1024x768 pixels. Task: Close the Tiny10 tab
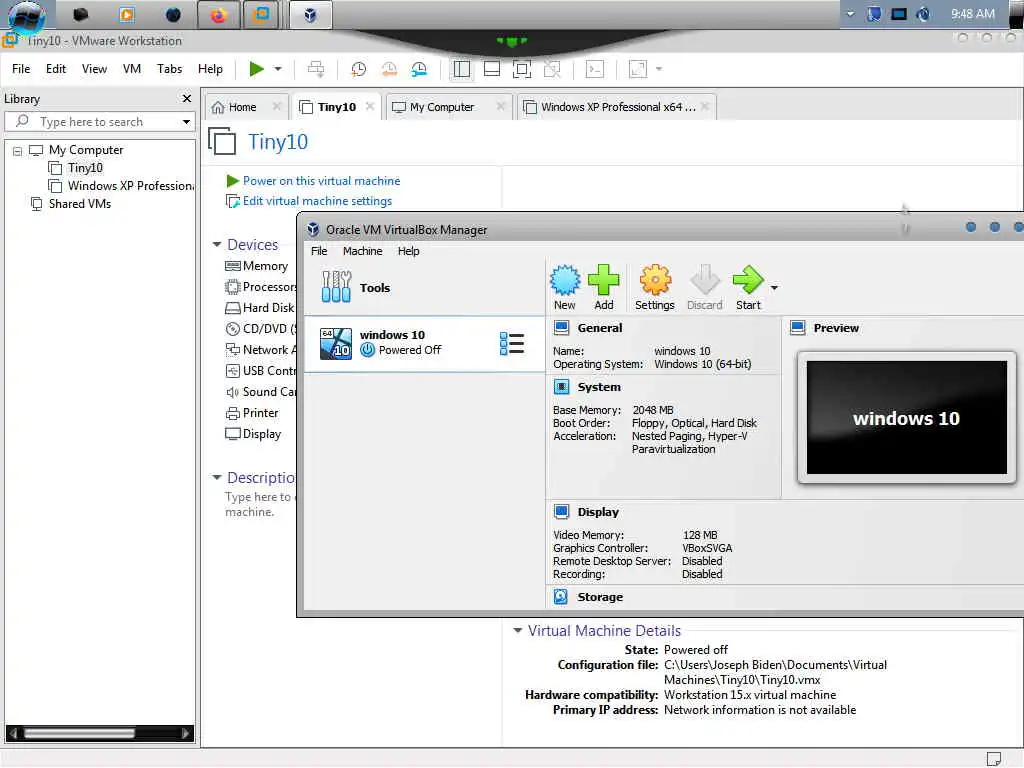[370, 106]
